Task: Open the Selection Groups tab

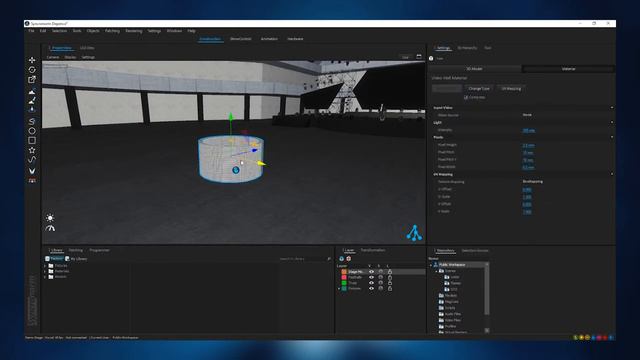Action: (x=475, y=251)
